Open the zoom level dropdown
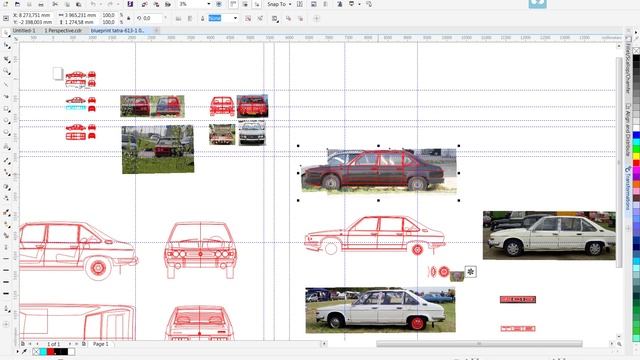 tap(209, 4)
